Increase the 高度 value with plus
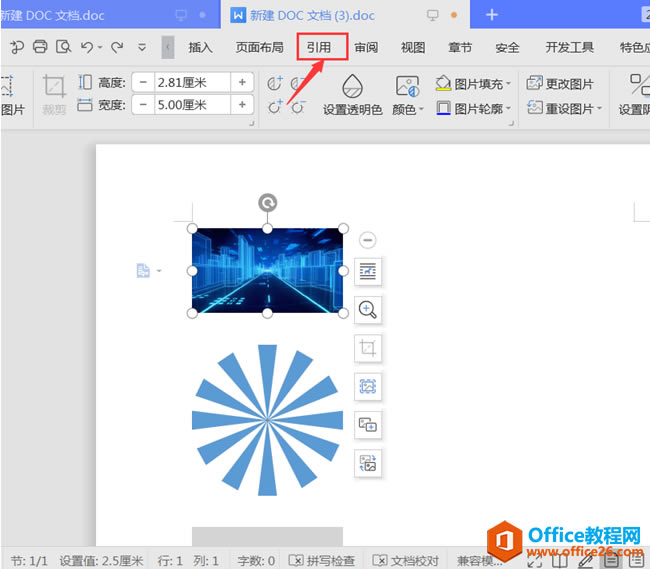Screen dimensions: 650x569 [242, 82]
